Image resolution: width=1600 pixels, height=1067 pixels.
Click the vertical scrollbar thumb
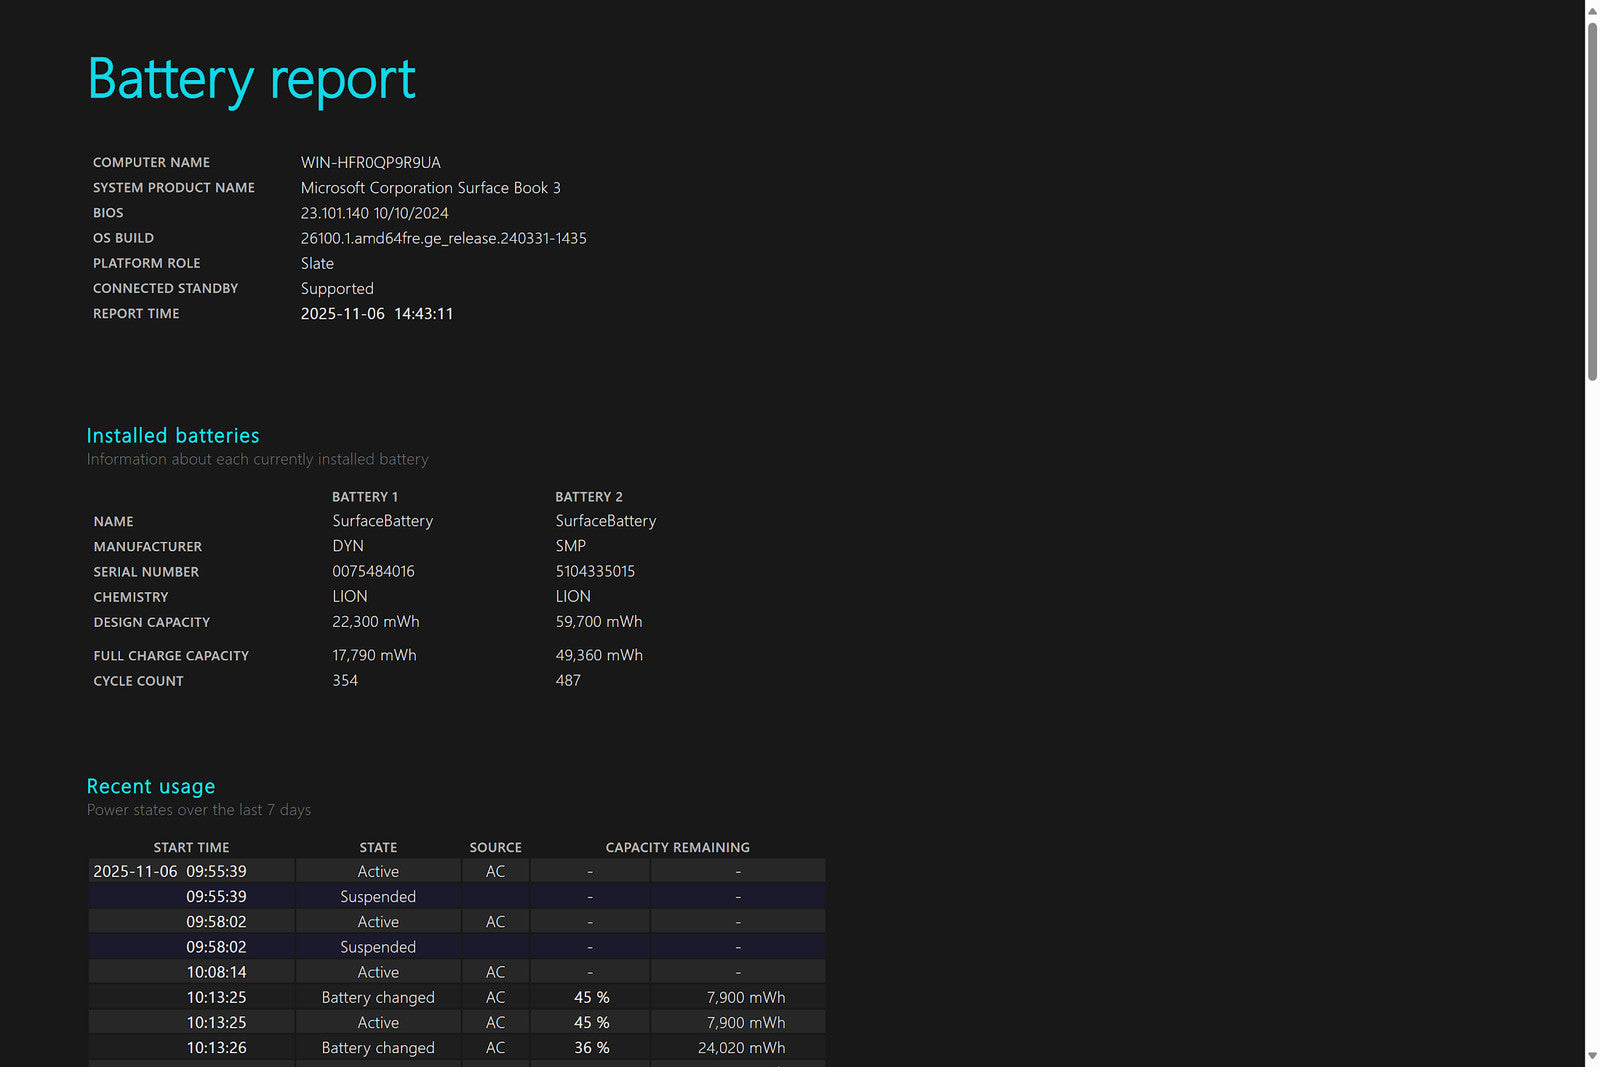tap(1592, 200)
